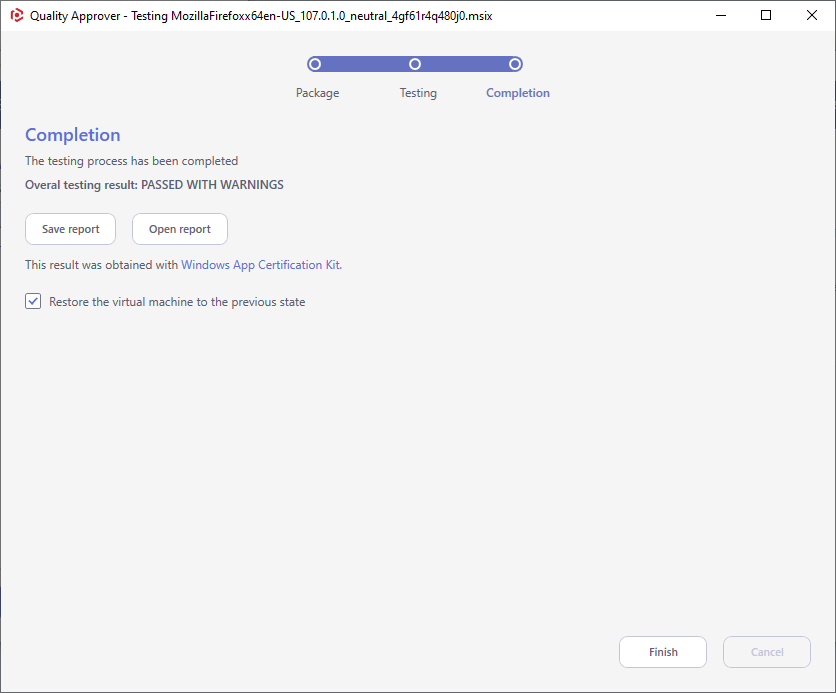Image resolution: width=836 pixels, height=693 pixels.
Task: Minimize the Quality Approver window
Action: [x=721, y=15]
